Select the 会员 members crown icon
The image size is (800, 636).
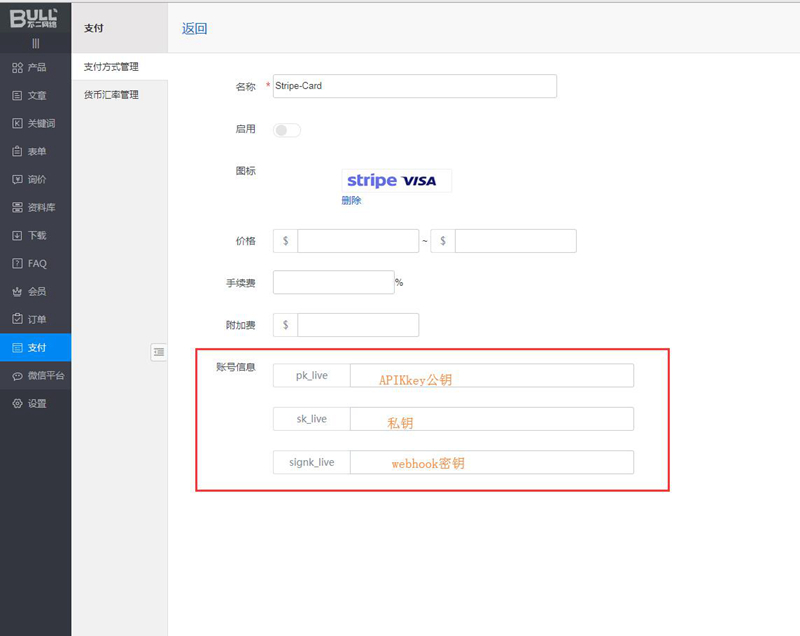click(x=17, y=292)
